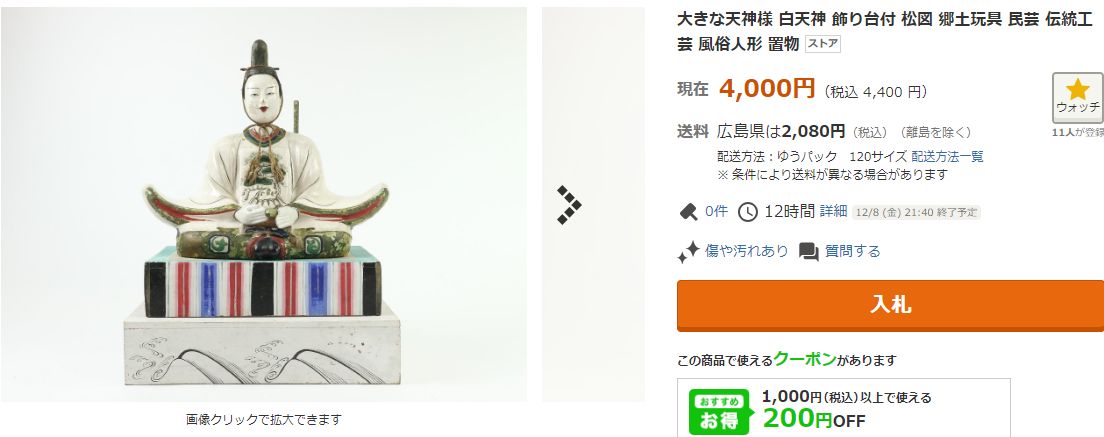
Task: Click the auction gavel bid-count icon
Action: pos(688,211)
